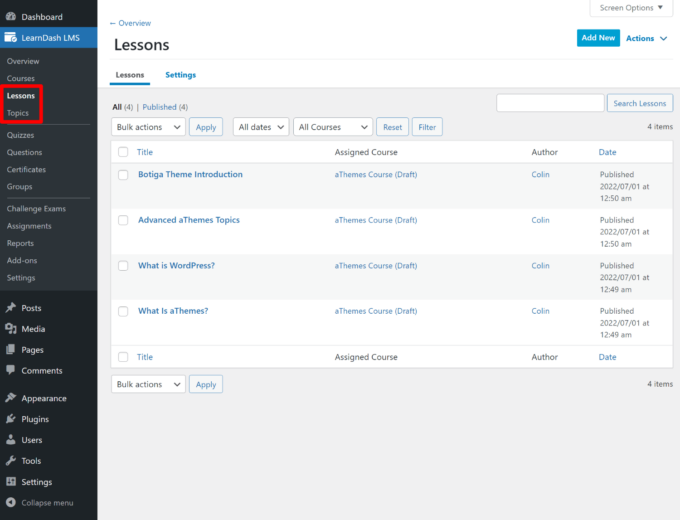Open the top Bulk actions dropdown
The width and height of the screenshot is (680, 520).
(148, 127)
